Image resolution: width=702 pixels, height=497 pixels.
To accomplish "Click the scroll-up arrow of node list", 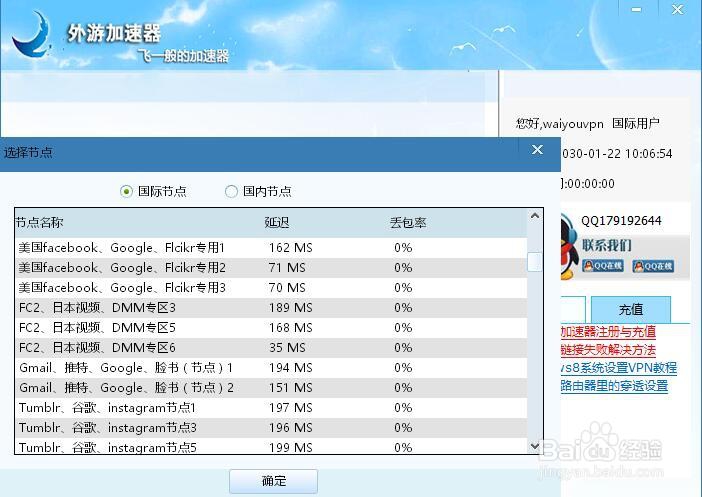I will point(535,216).
